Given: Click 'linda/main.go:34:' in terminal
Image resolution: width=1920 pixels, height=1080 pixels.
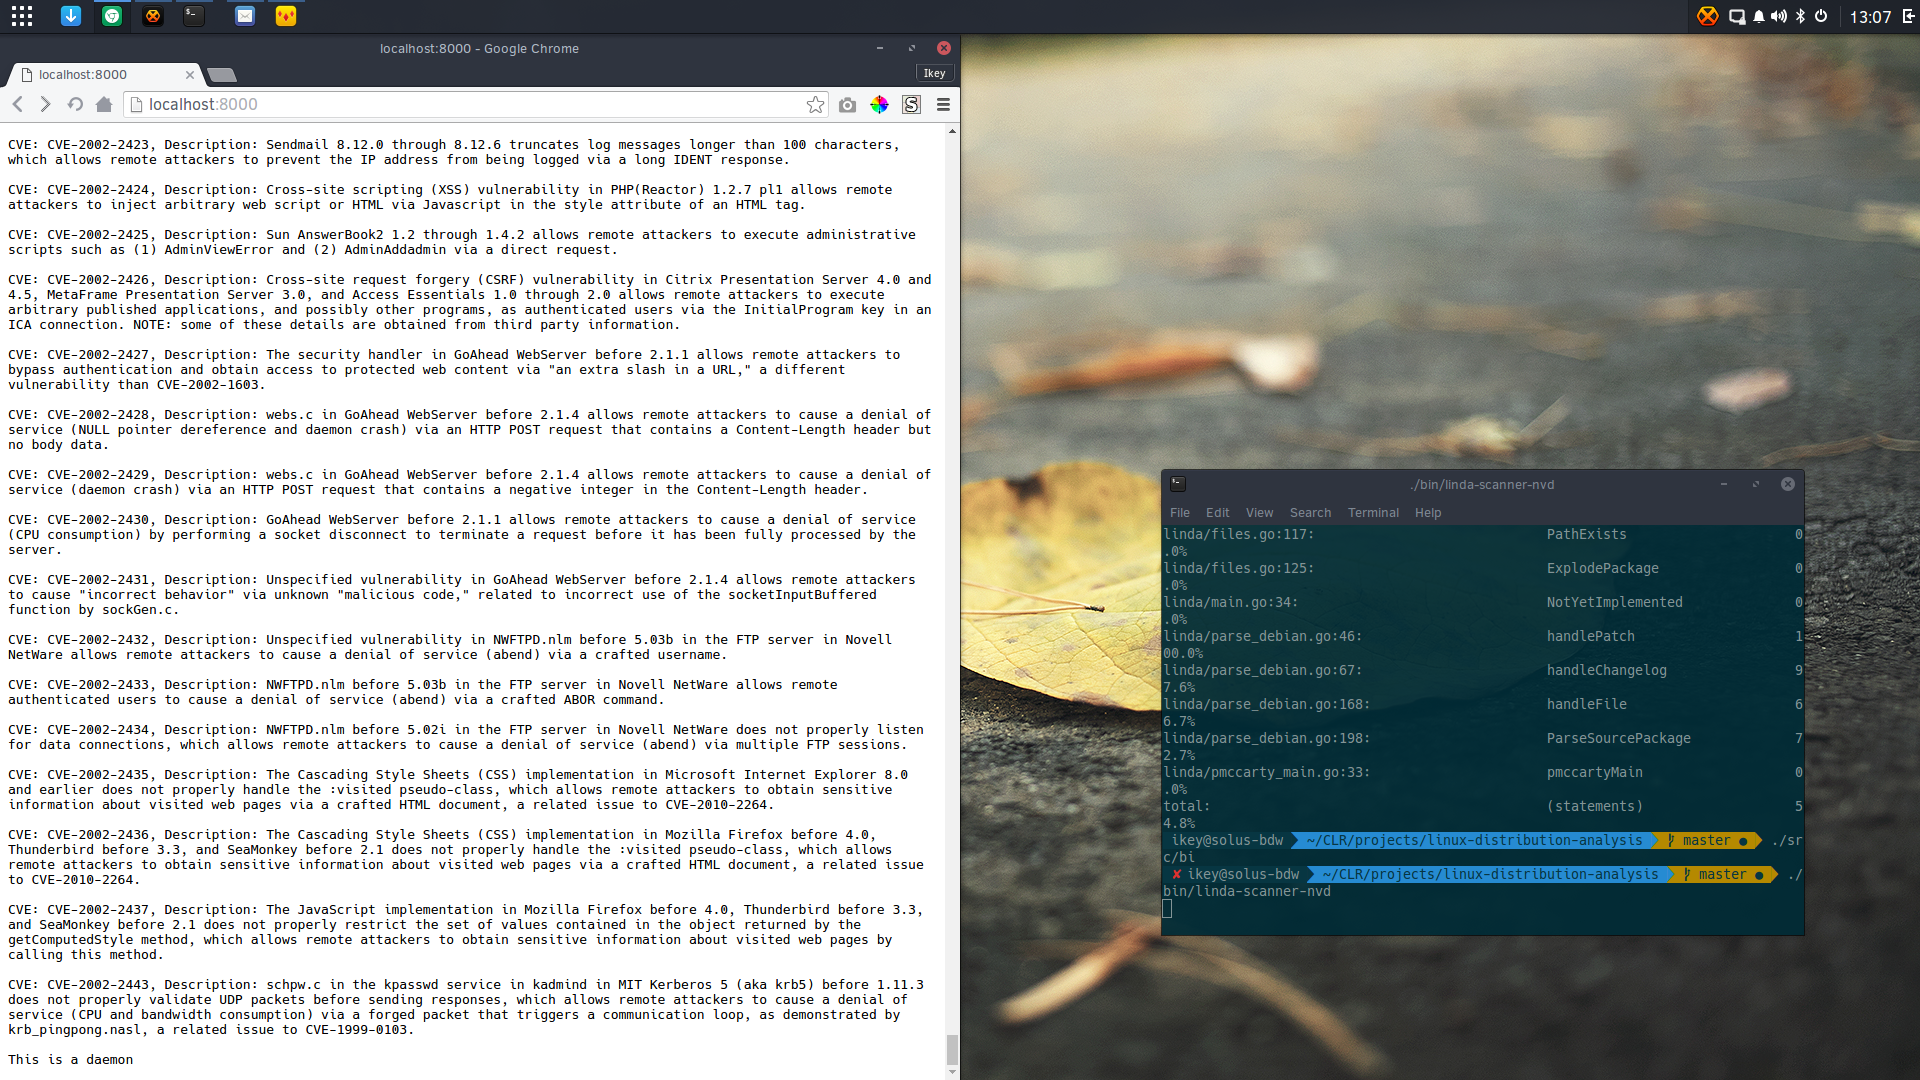Looking at the screenshot, I should (x=1231, y=602).
